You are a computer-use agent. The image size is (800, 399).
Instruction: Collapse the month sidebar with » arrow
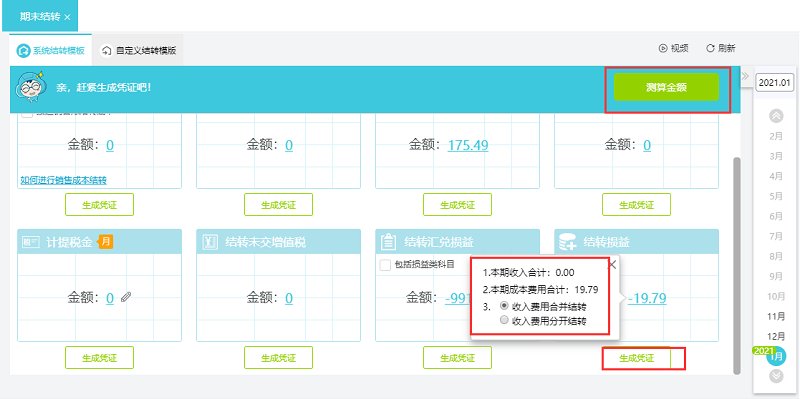pyautogui.click(x=745, y=77)
